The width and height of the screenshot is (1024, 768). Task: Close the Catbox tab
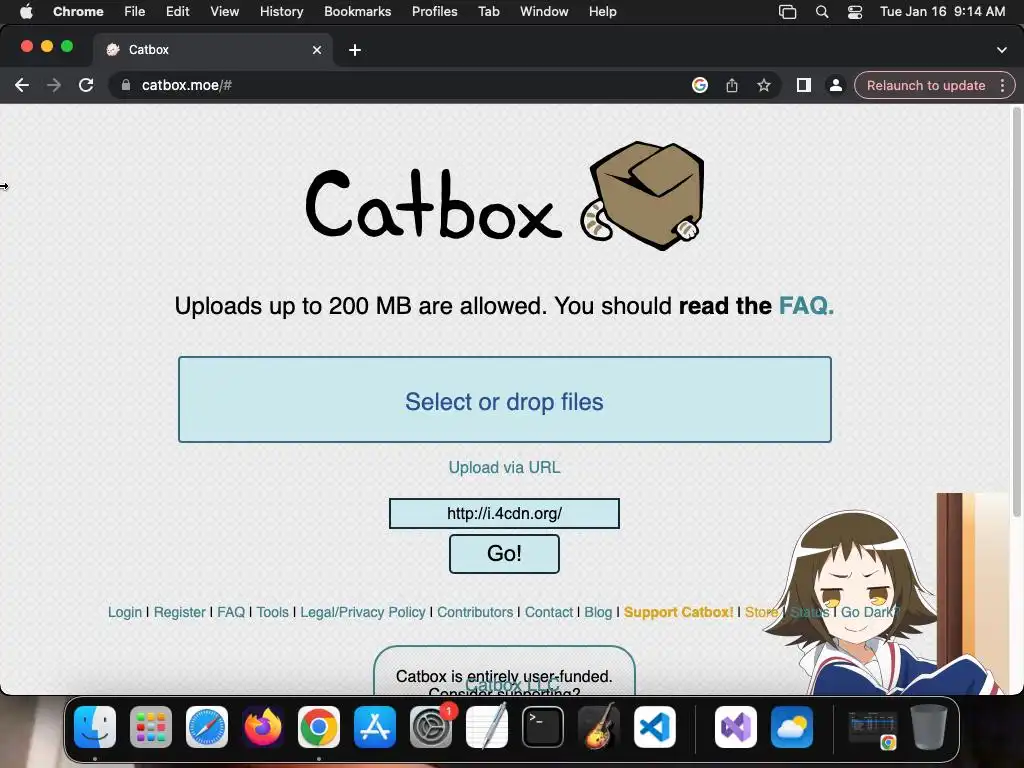click(317, 50)
